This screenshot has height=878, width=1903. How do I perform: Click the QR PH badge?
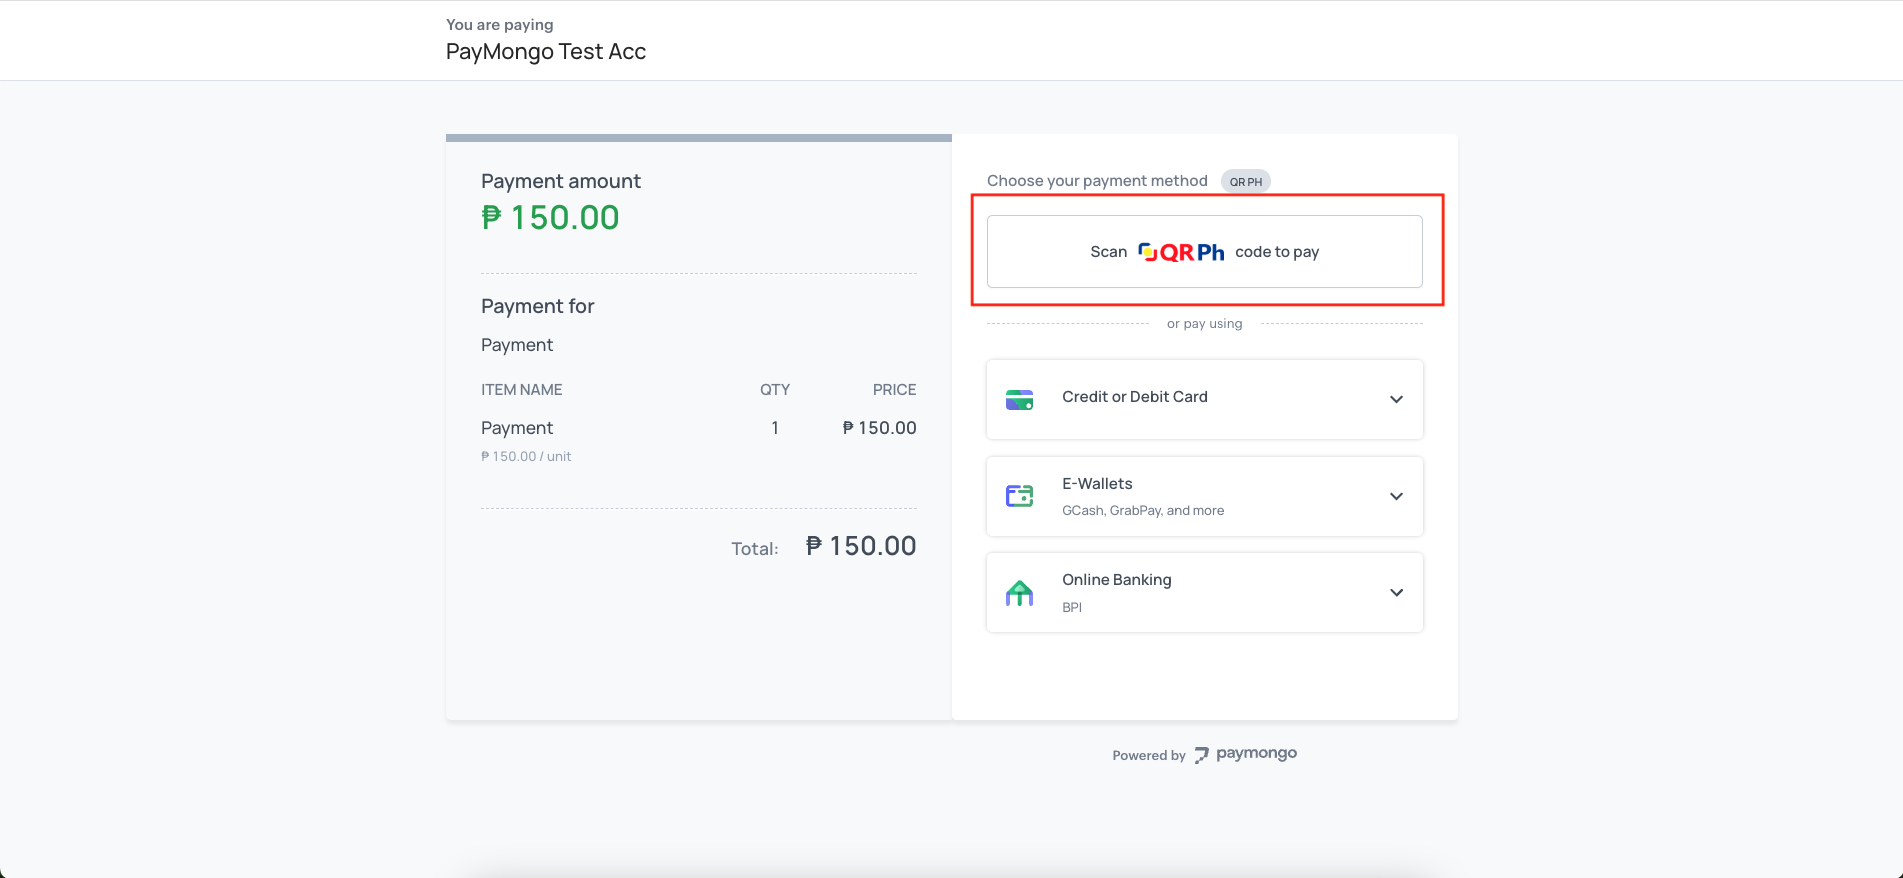coord(1245,182)
